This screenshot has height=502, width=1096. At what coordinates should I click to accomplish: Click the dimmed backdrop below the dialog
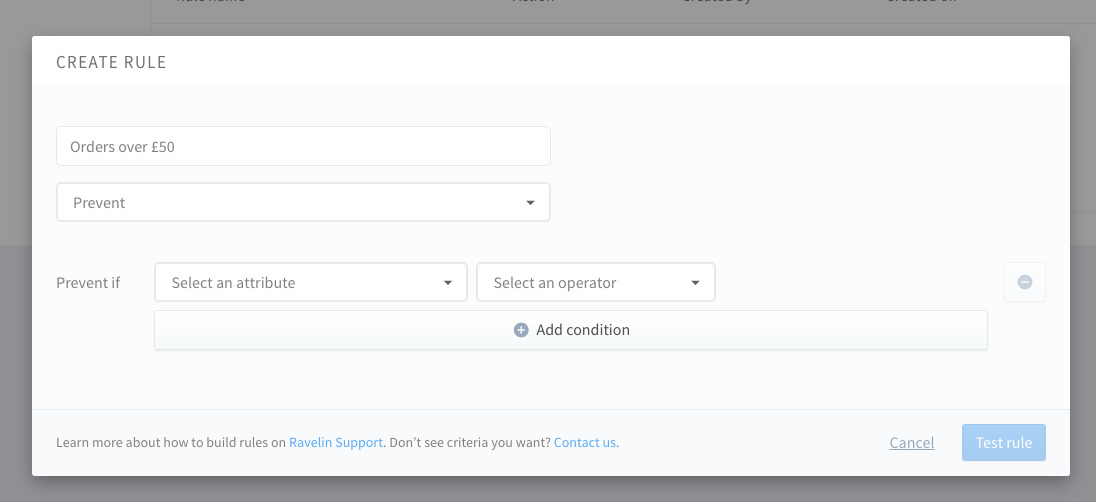tap(548, 490)
